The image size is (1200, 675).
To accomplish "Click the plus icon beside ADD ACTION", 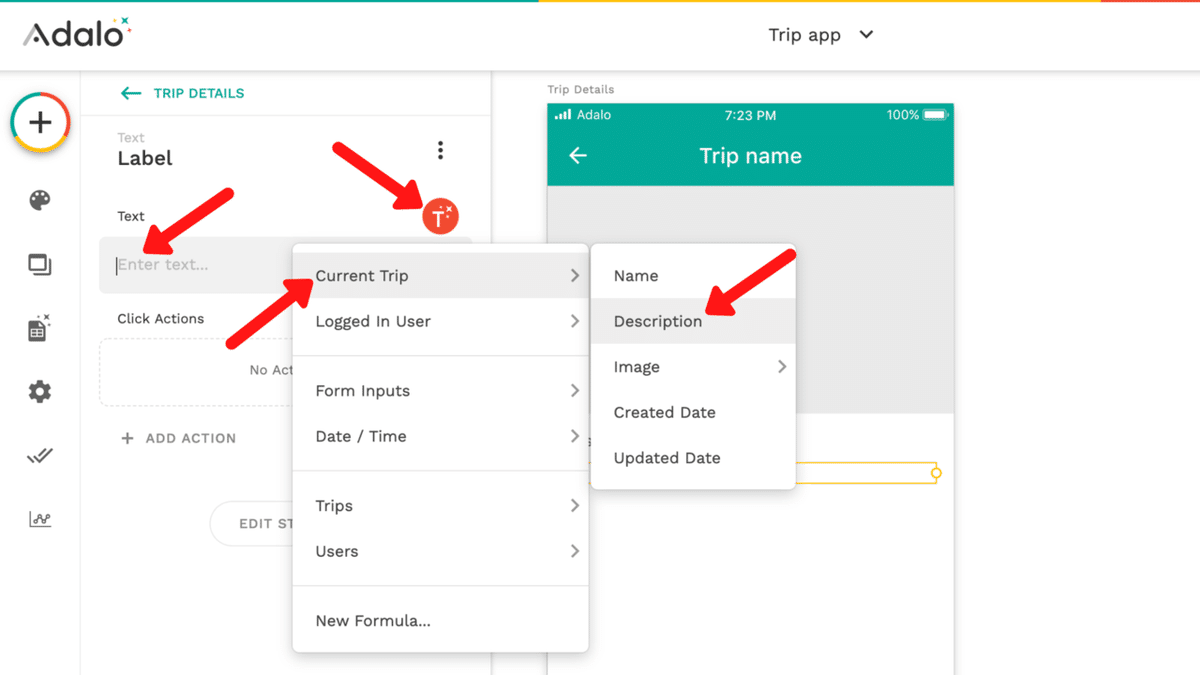I will coord(127,438).
